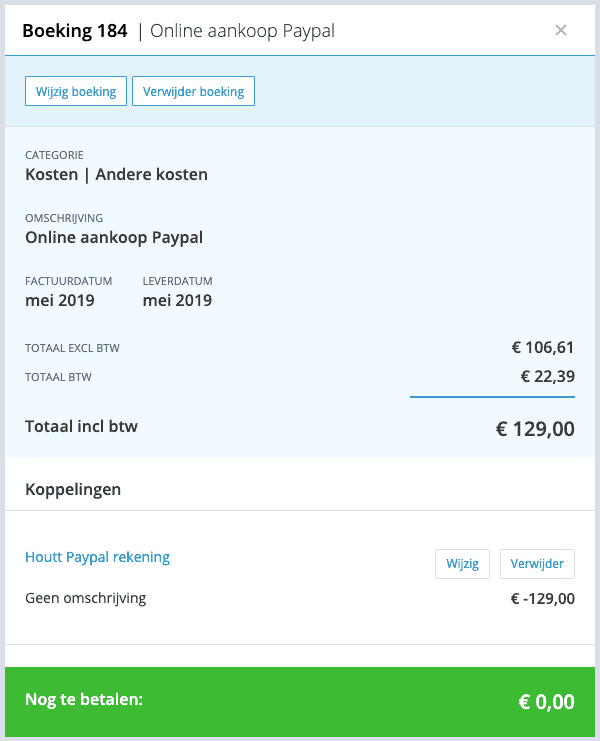
Task: Click the Koppelingen section heading
Action: coord(73,490)
